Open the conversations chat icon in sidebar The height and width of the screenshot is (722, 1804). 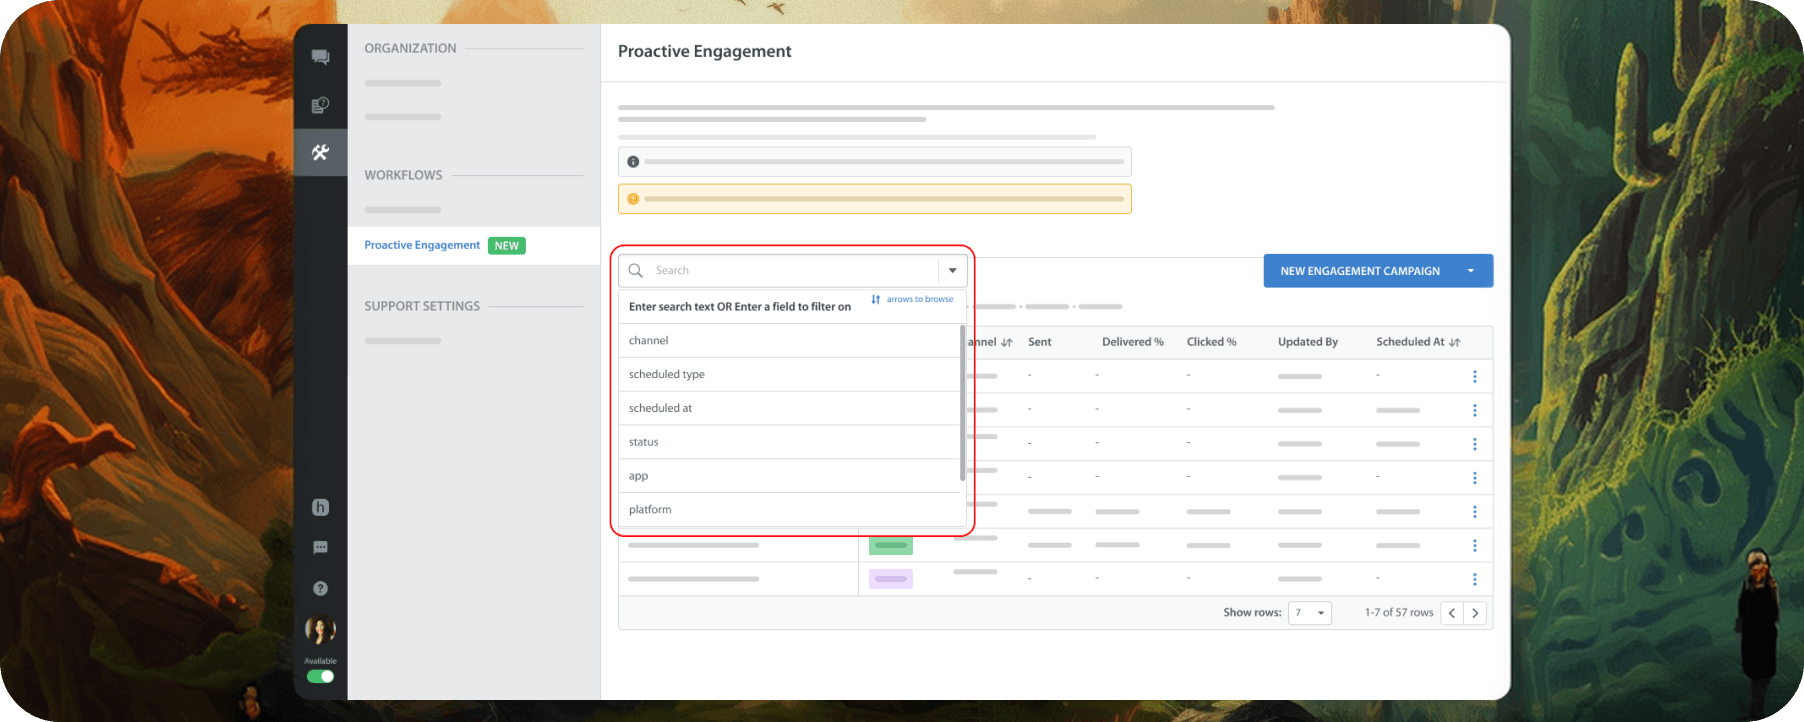(x=320, y=57)
